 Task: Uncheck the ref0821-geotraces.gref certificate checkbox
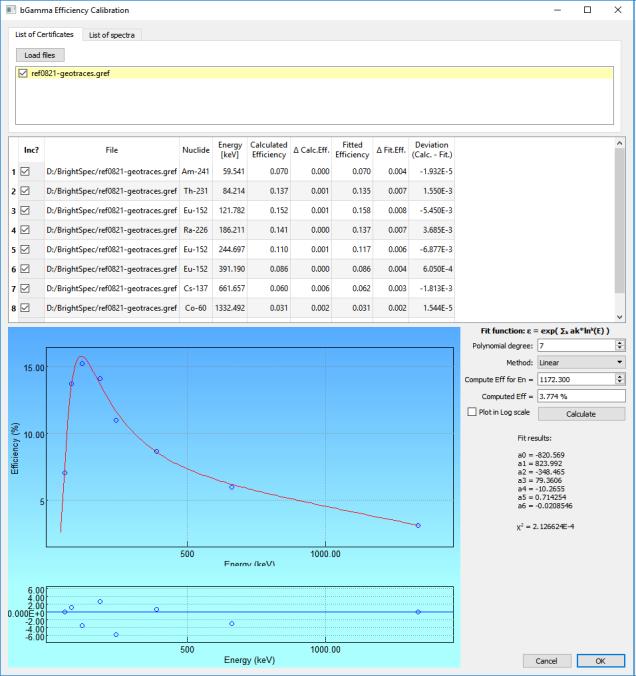pos(23,73)
